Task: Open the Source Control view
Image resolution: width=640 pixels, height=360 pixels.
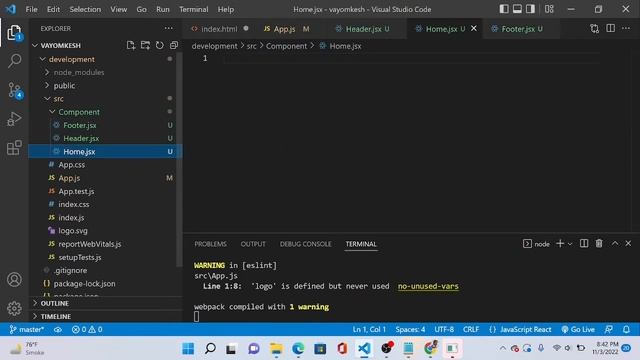Action: click(15, 90)
